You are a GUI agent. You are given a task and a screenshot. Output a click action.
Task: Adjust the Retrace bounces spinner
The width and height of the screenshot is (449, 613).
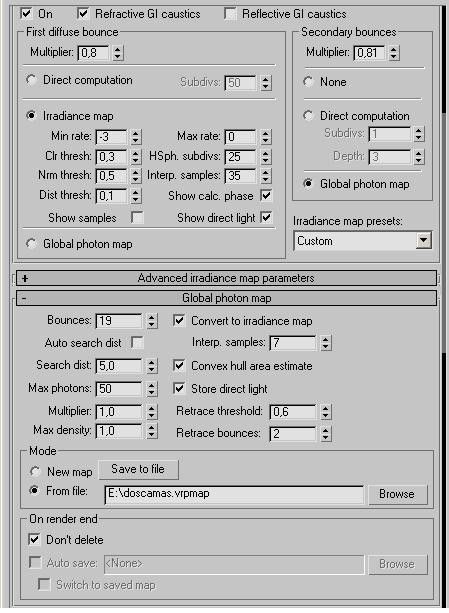[x=326, y=434]
